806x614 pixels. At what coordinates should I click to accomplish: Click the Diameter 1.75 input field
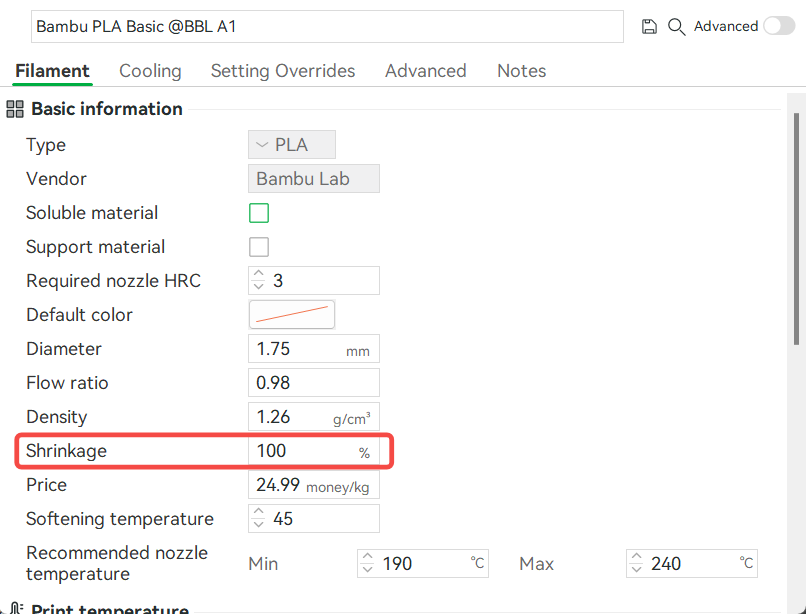pyautogui.click(x=314, y=349)
